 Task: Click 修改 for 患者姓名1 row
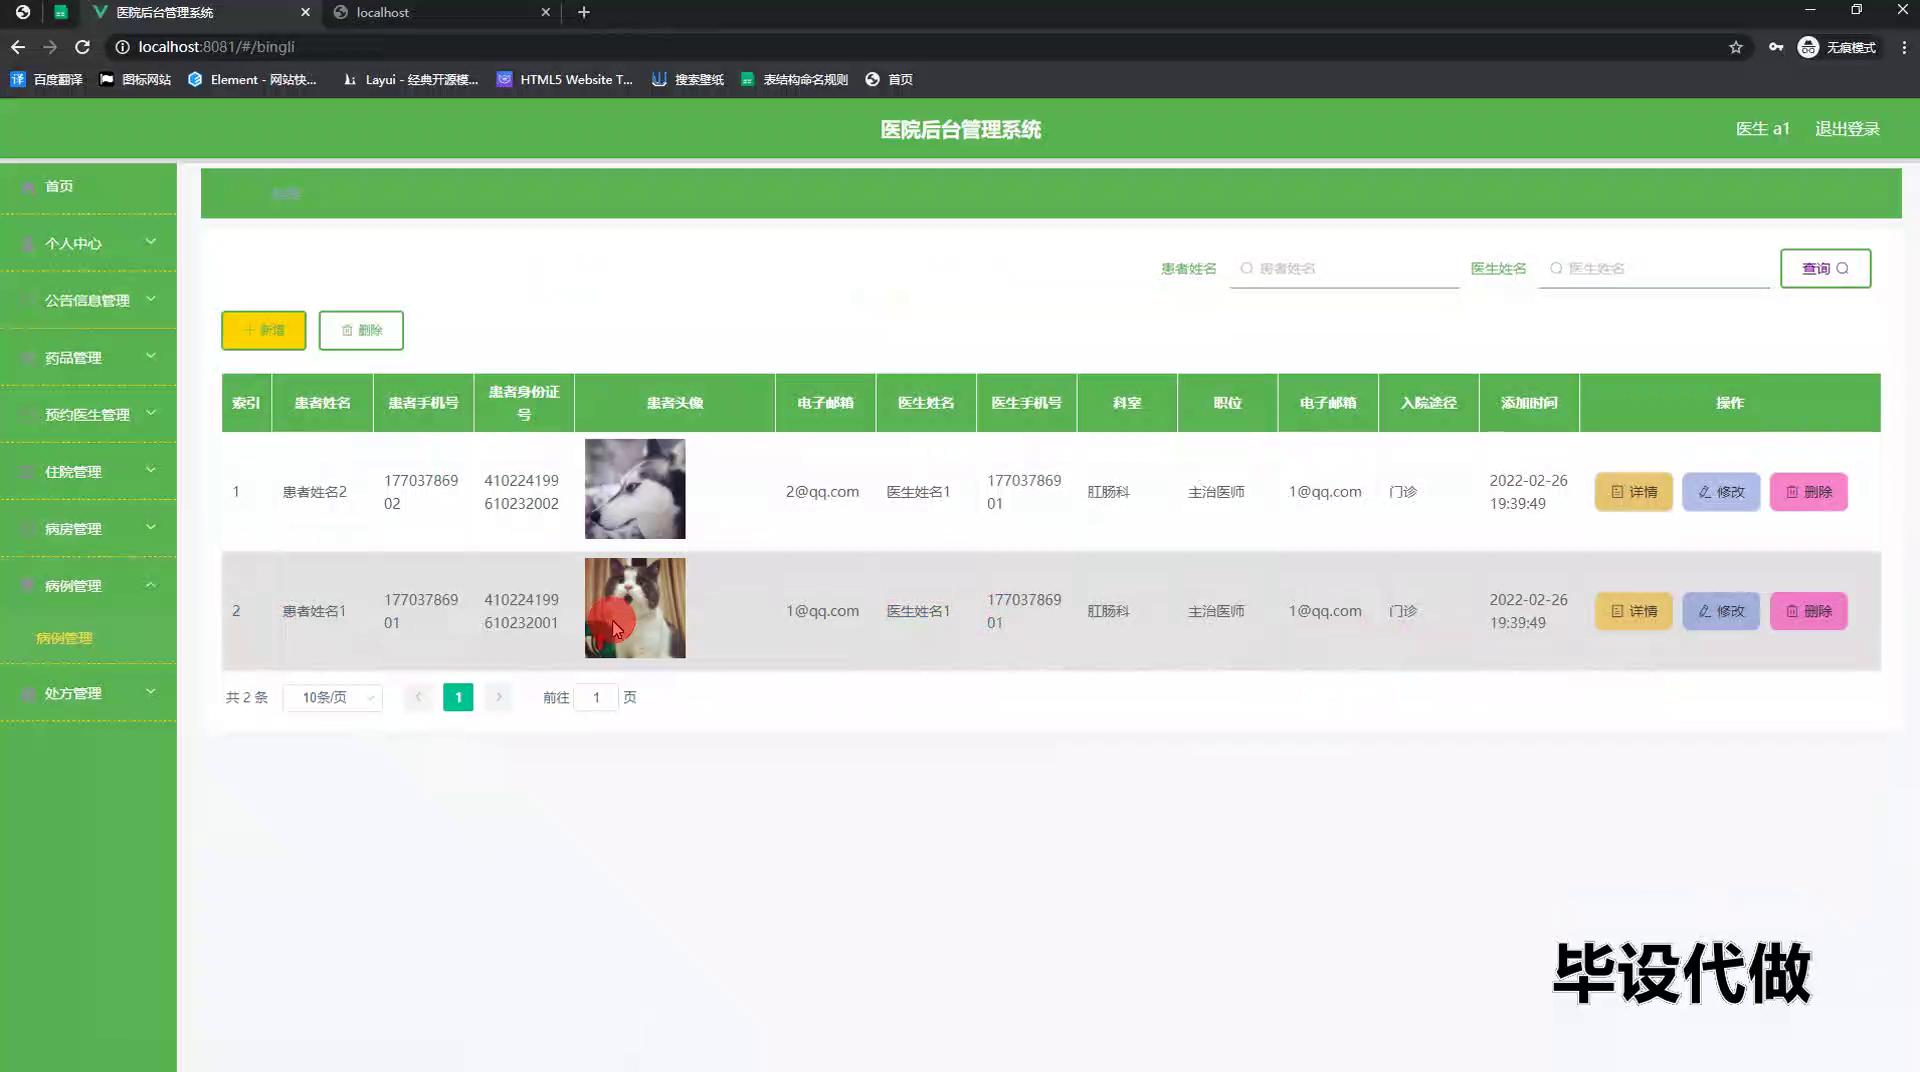(1720, 611)
